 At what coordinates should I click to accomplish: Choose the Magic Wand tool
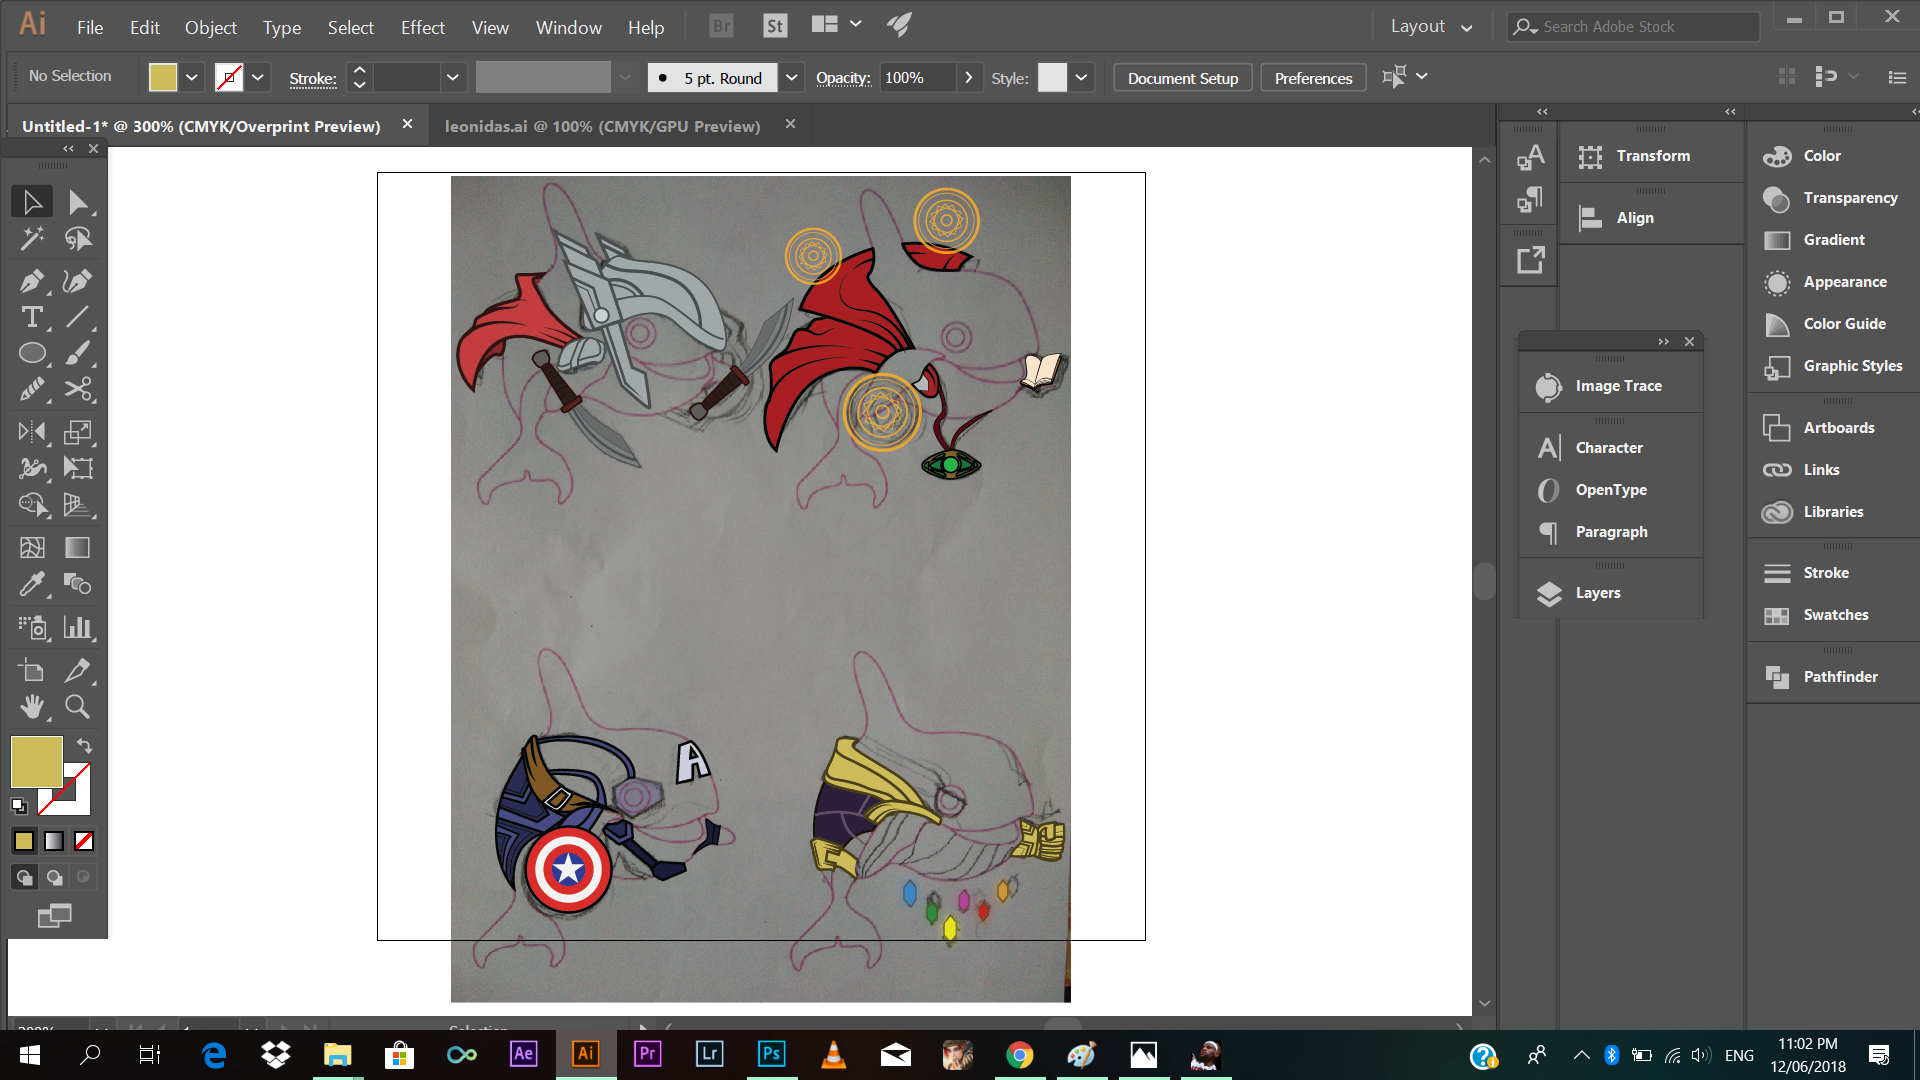coord(32,239)
